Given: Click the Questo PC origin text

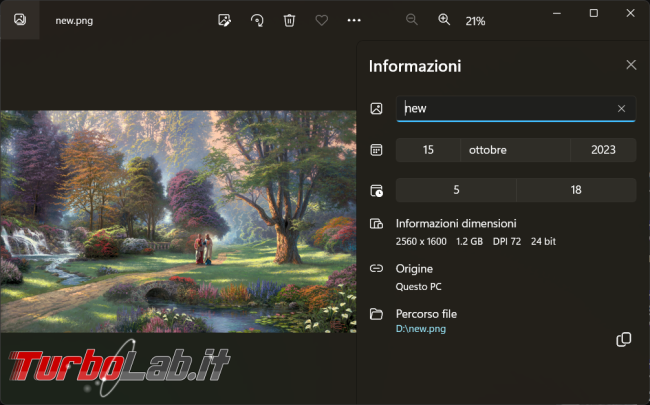Looking at the screenshot, I should pos(419,286).
